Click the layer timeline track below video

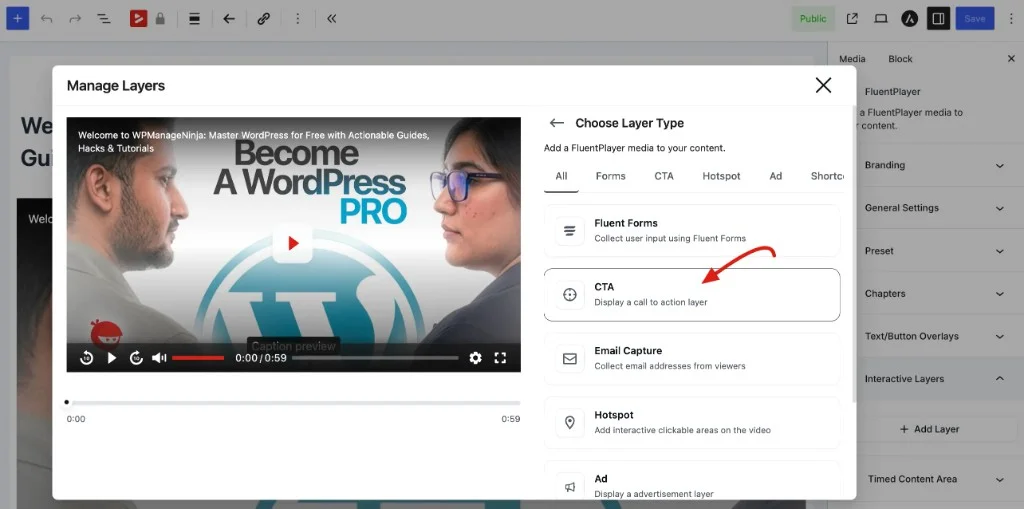click(x=293, y=402)
